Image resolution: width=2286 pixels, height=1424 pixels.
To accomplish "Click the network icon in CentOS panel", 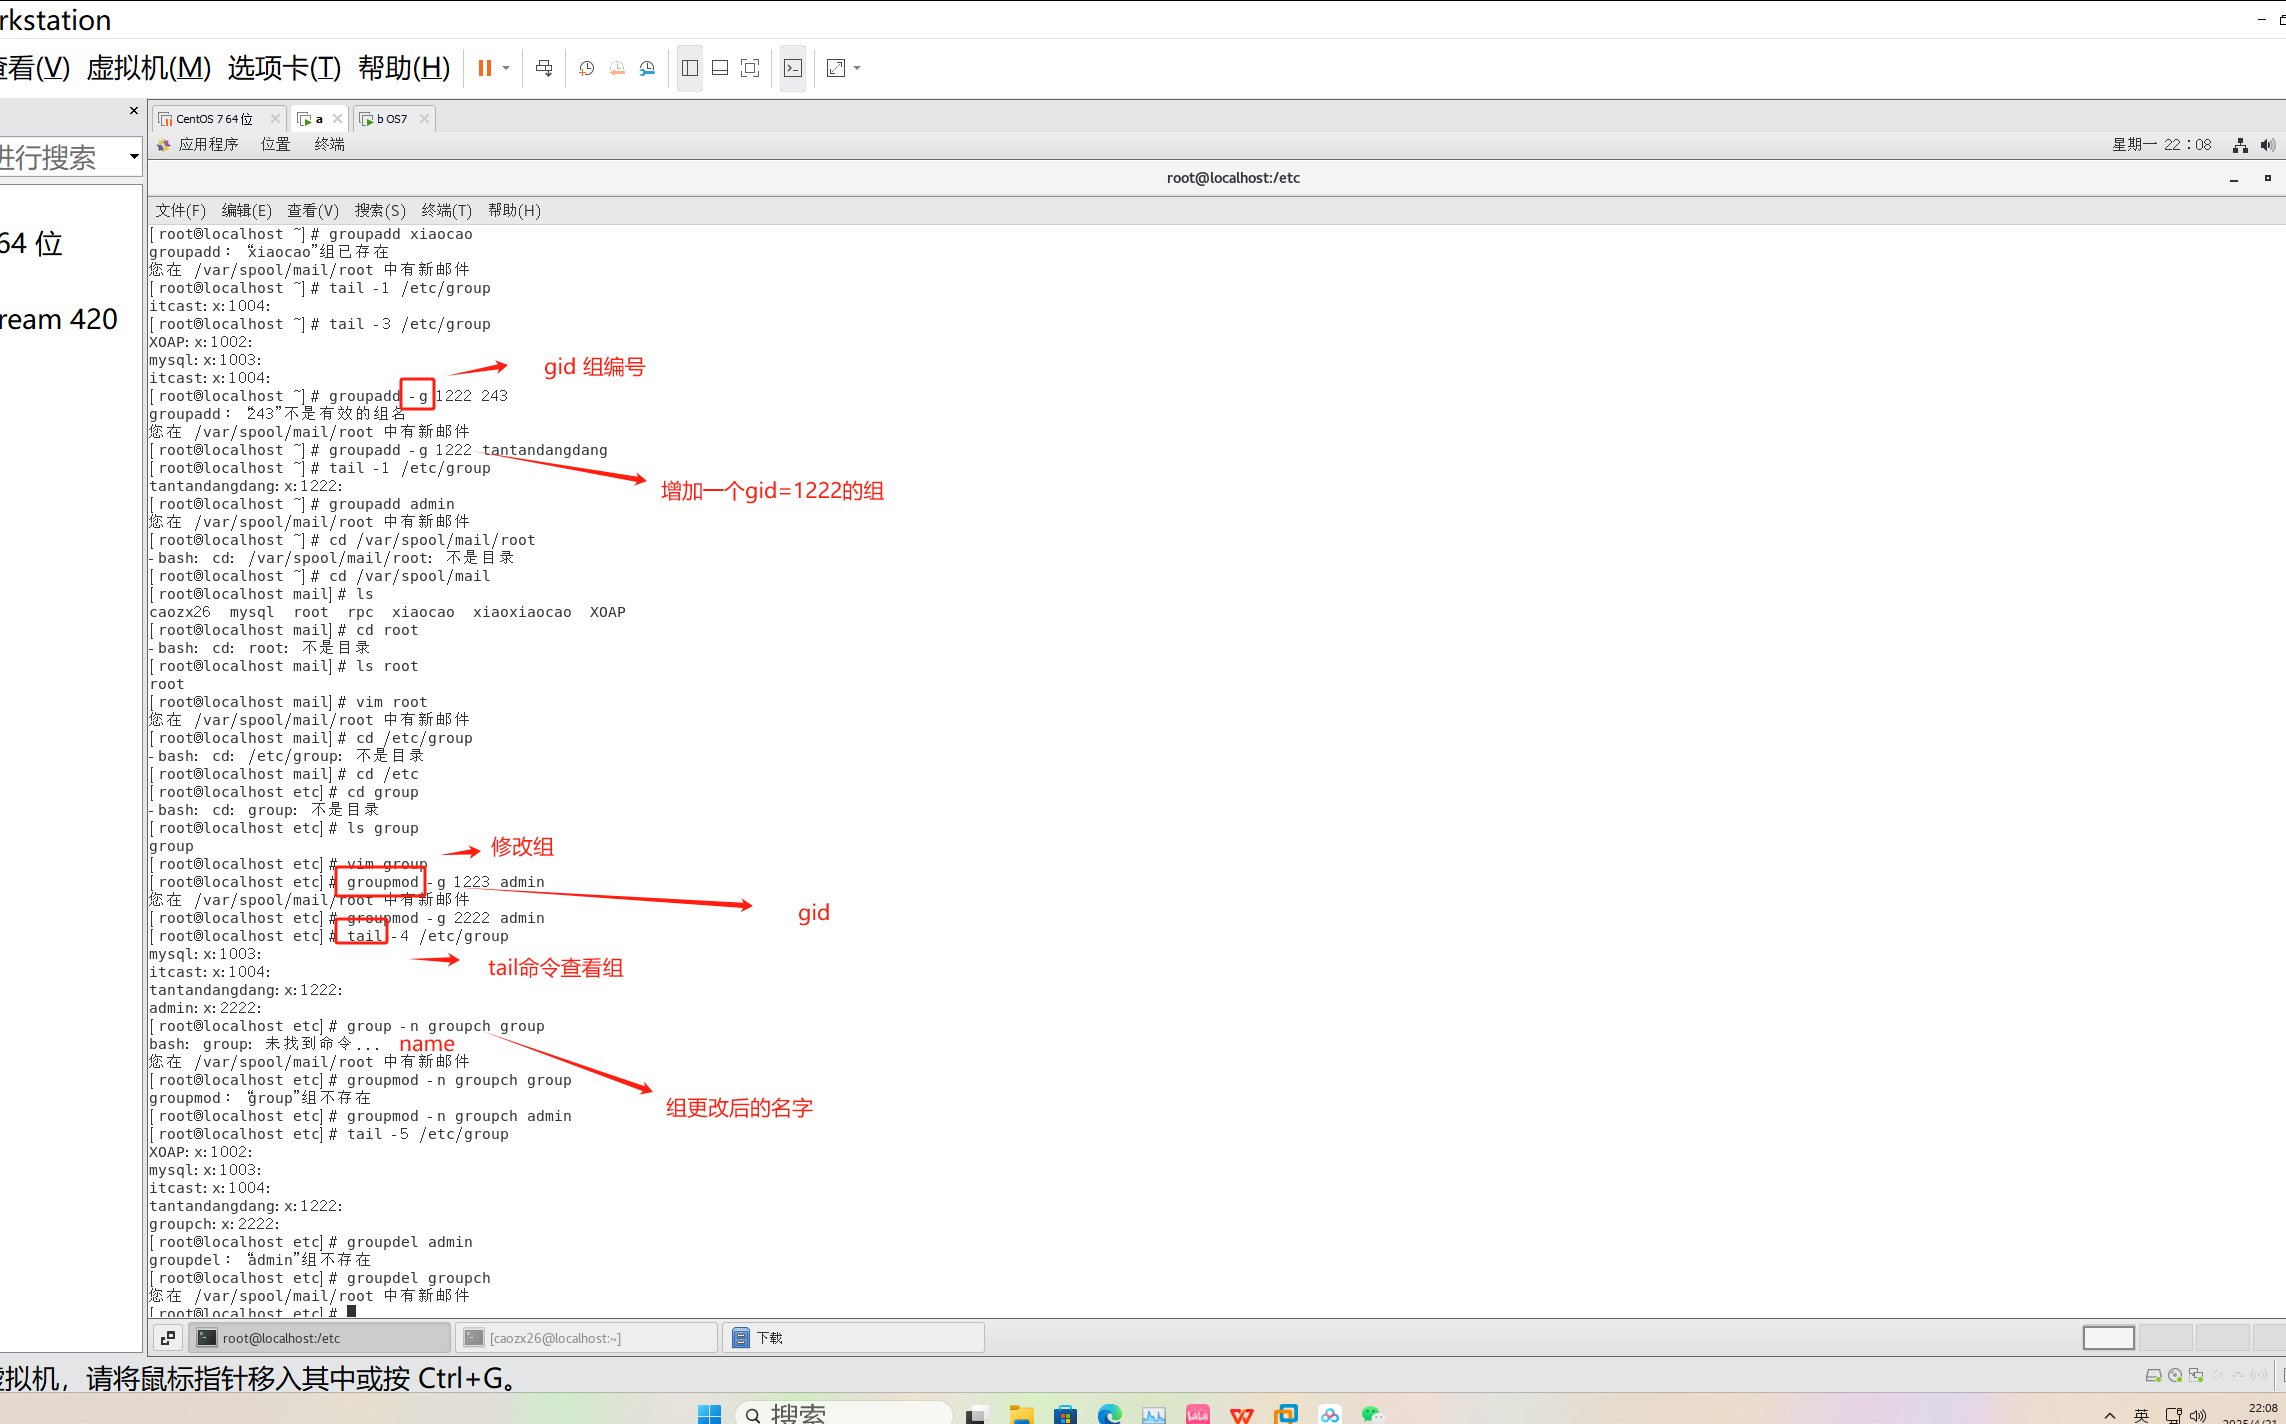I will pos(2240,145).
